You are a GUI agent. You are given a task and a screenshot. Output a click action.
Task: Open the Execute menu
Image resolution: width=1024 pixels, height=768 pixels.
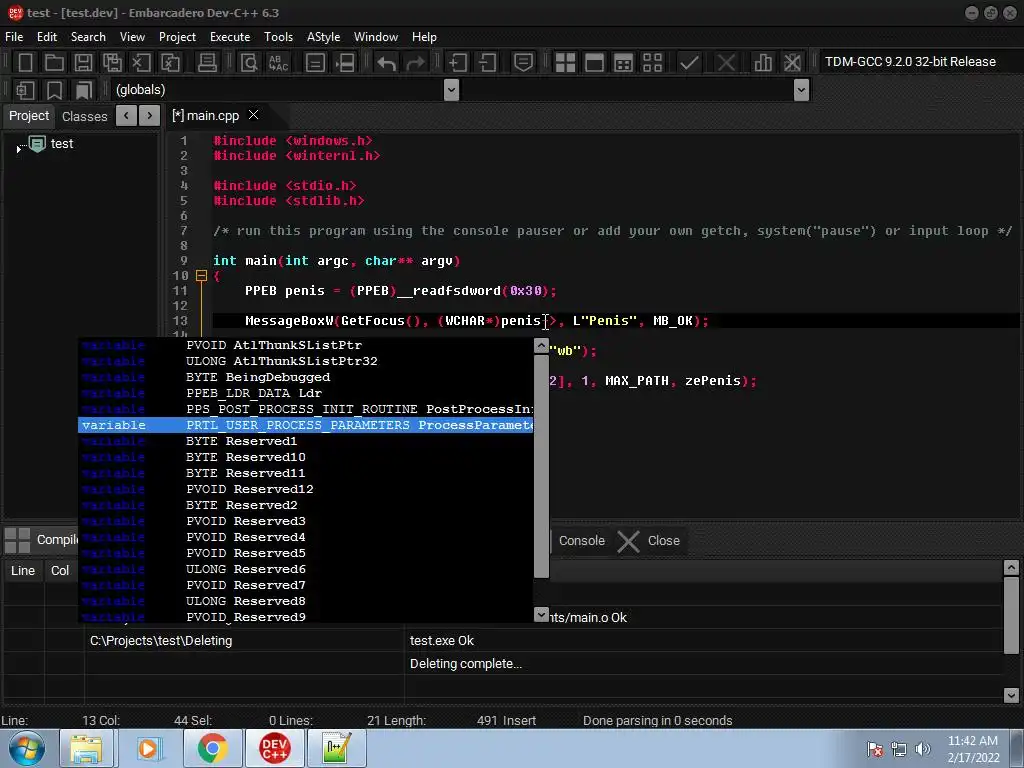230,37
